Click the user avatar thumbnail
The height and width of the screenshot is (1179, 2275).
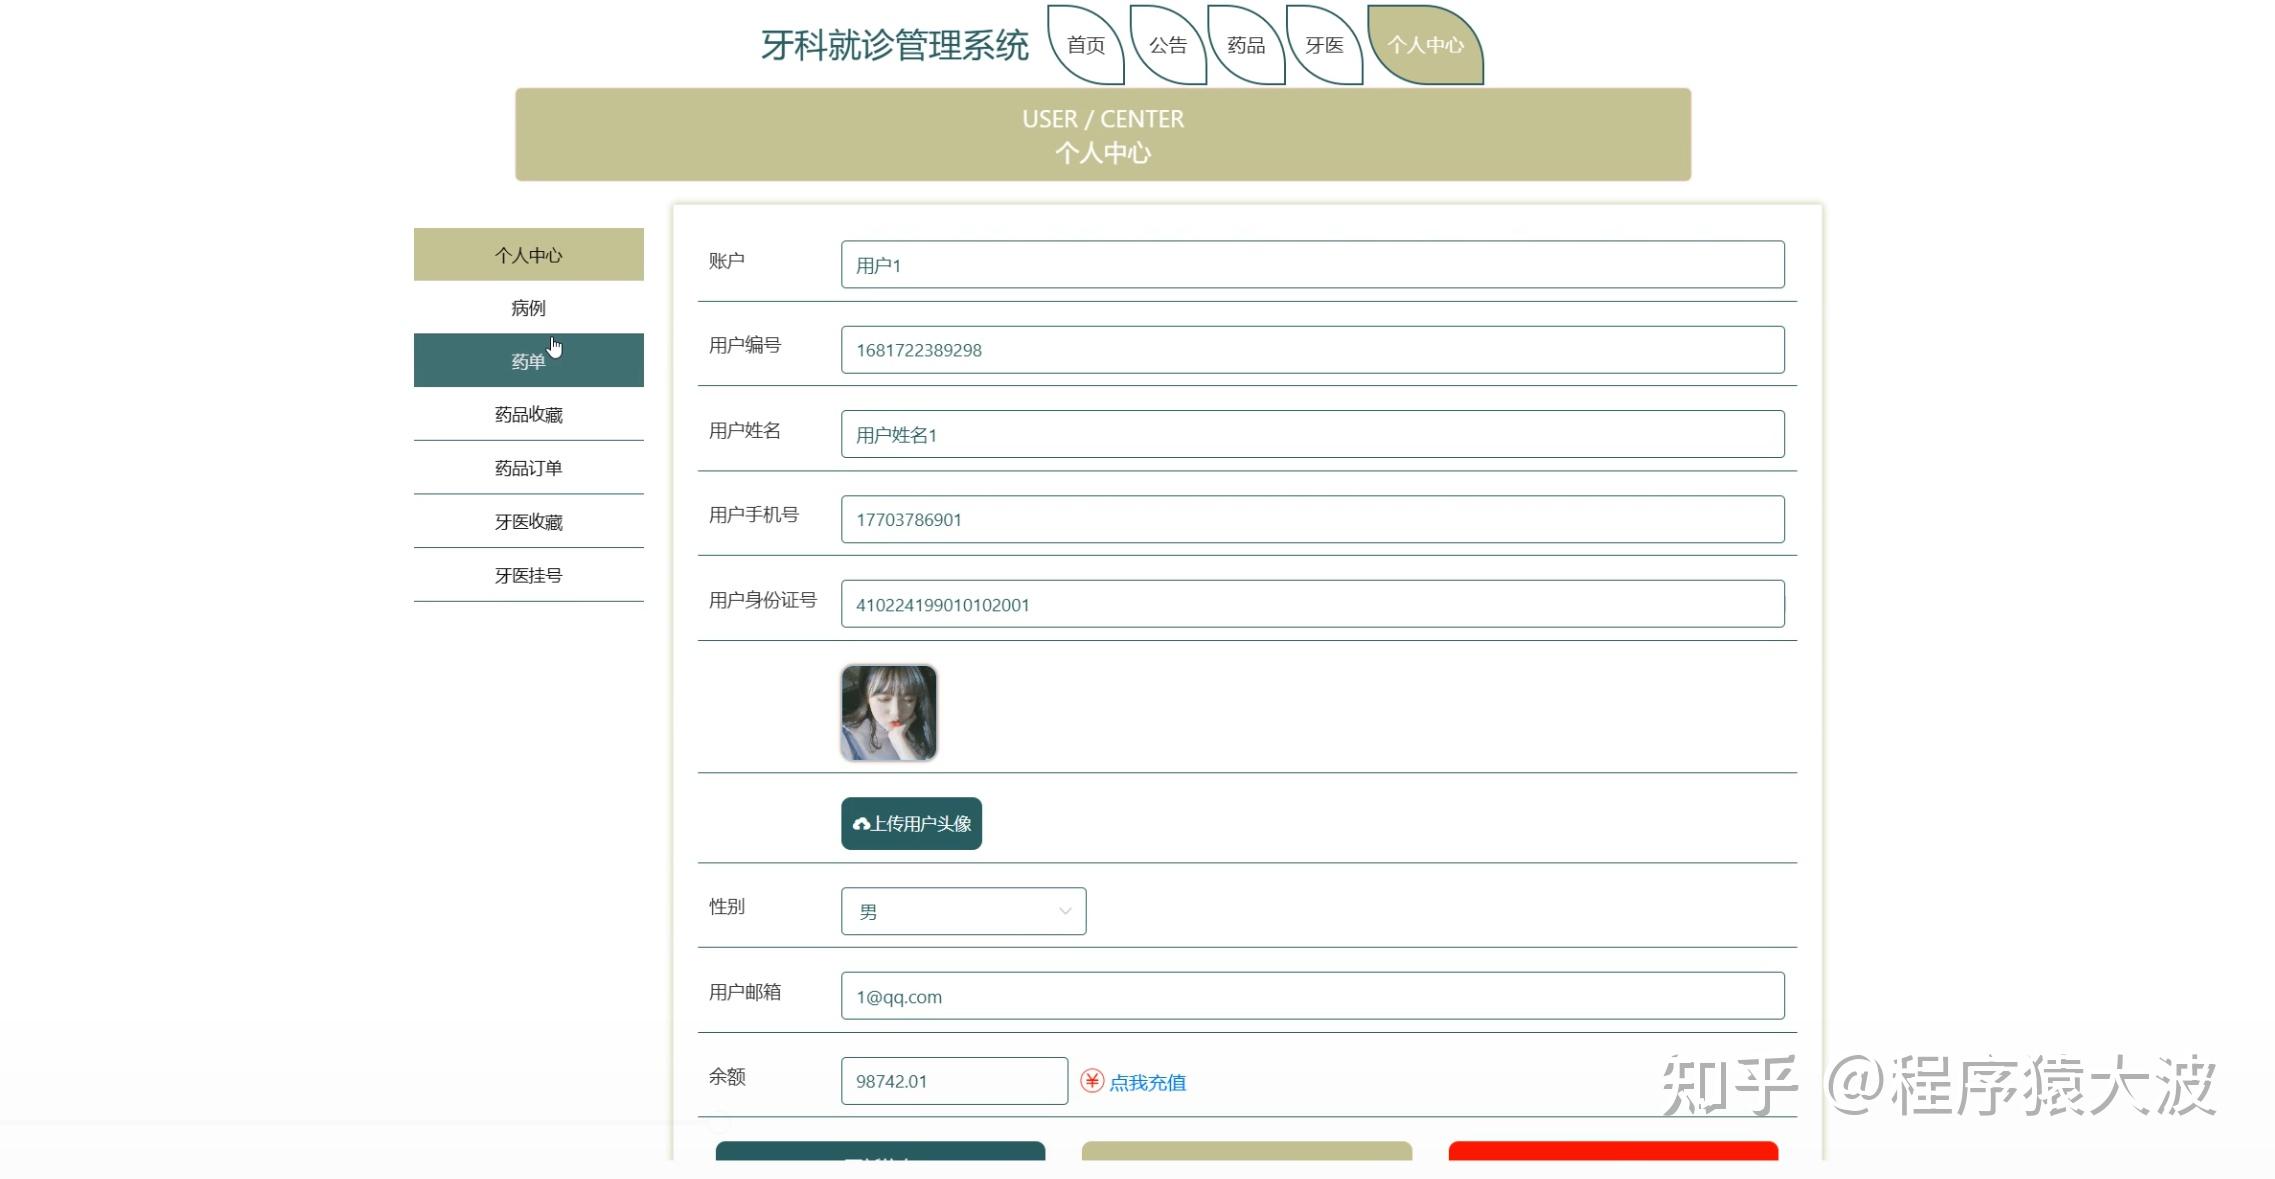889,713
